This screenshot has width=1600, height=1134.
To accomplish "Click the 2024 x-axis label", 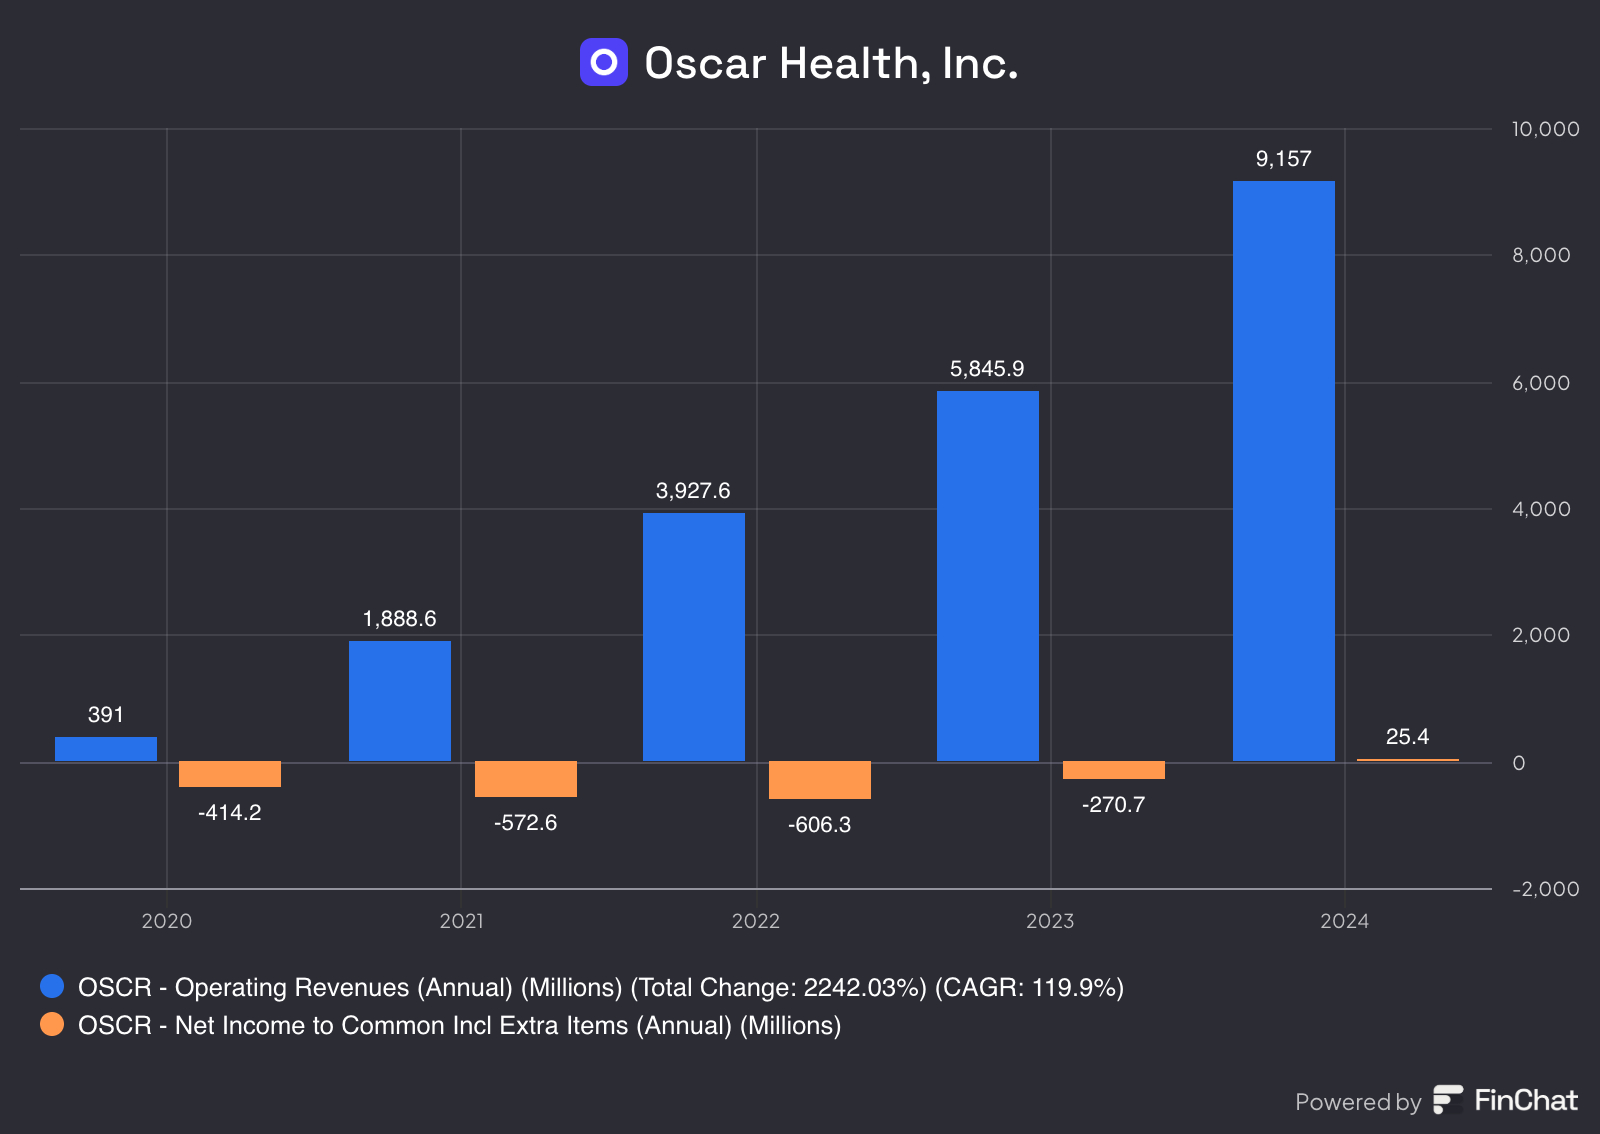I will click(x=1345, y=921).
